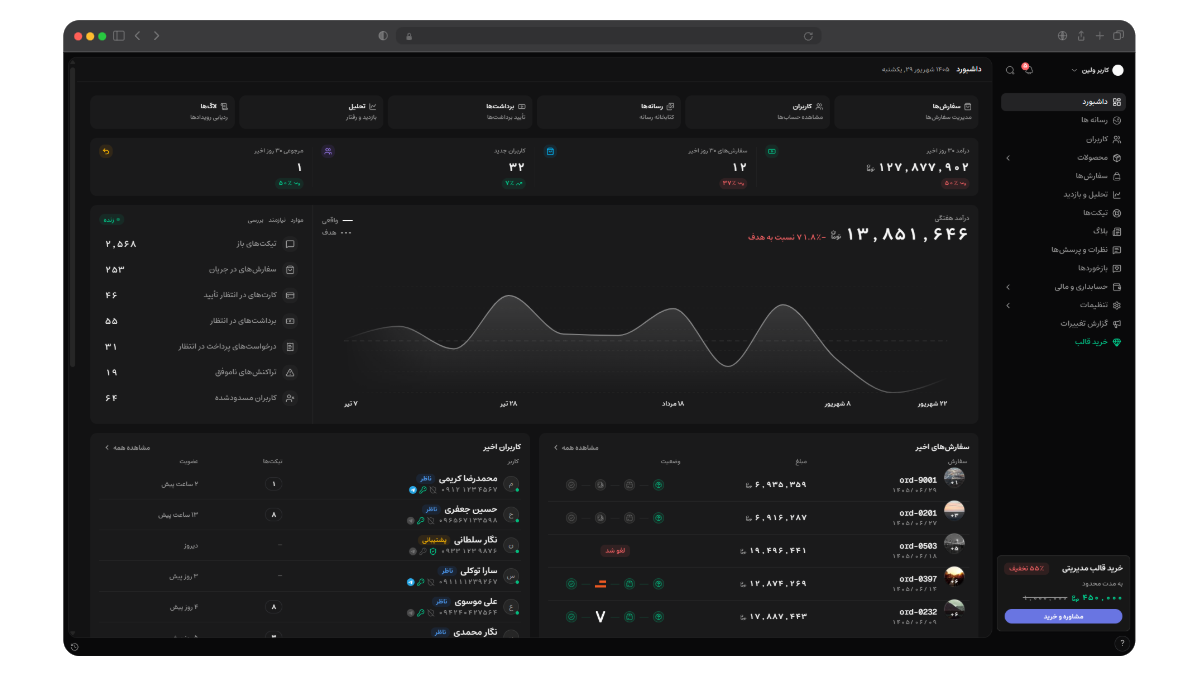Image resolution: width=1200 pixels, height=675 pixels.
Task: Click the open tickets (تیکت‌های باز) icon
Action: coord(290,244)
